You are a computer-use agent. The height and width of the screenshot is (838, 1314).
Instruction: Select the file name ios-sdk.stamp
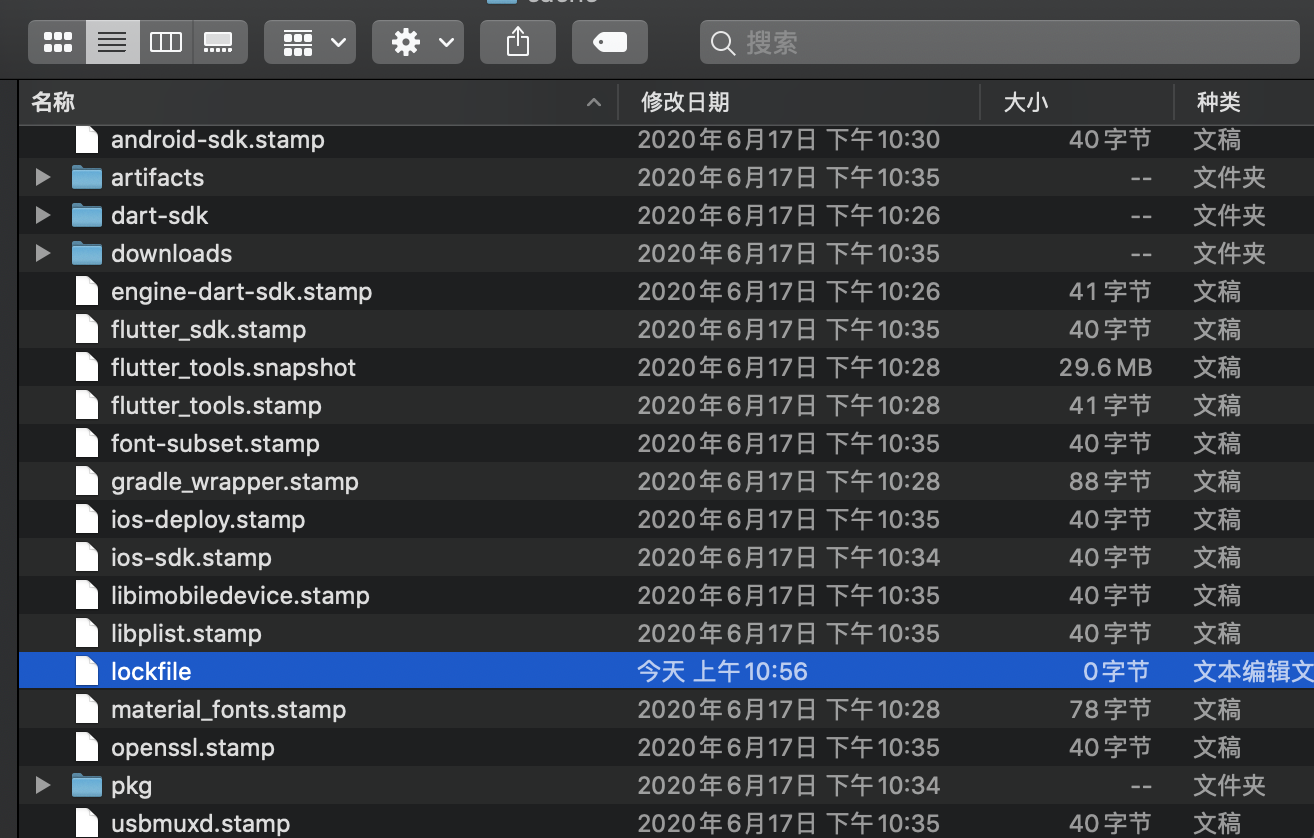coord(191,557)
